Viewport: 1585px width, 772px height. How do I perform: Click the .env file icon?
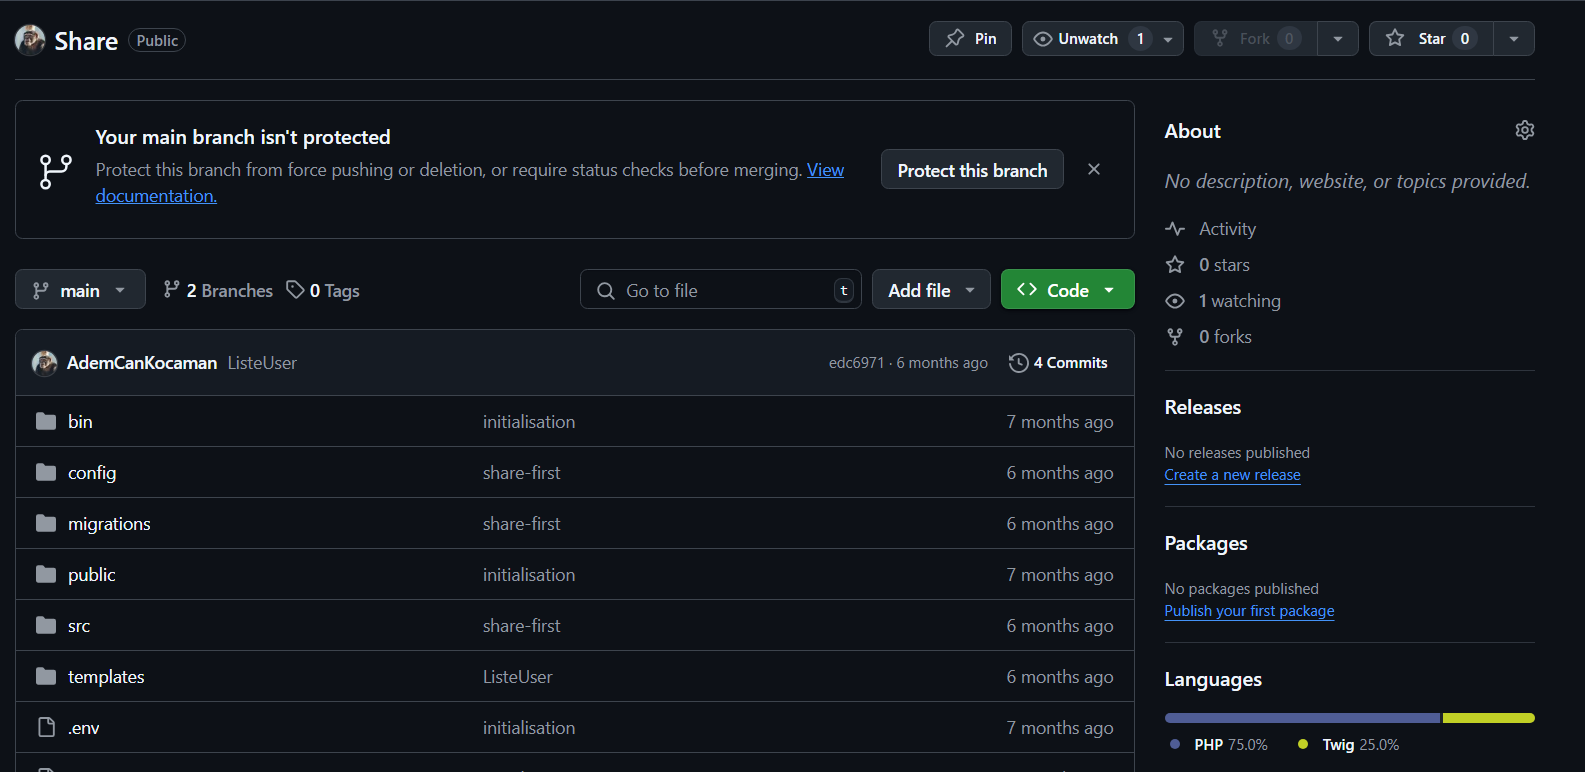pyautogui.click(x=46, y=727)
